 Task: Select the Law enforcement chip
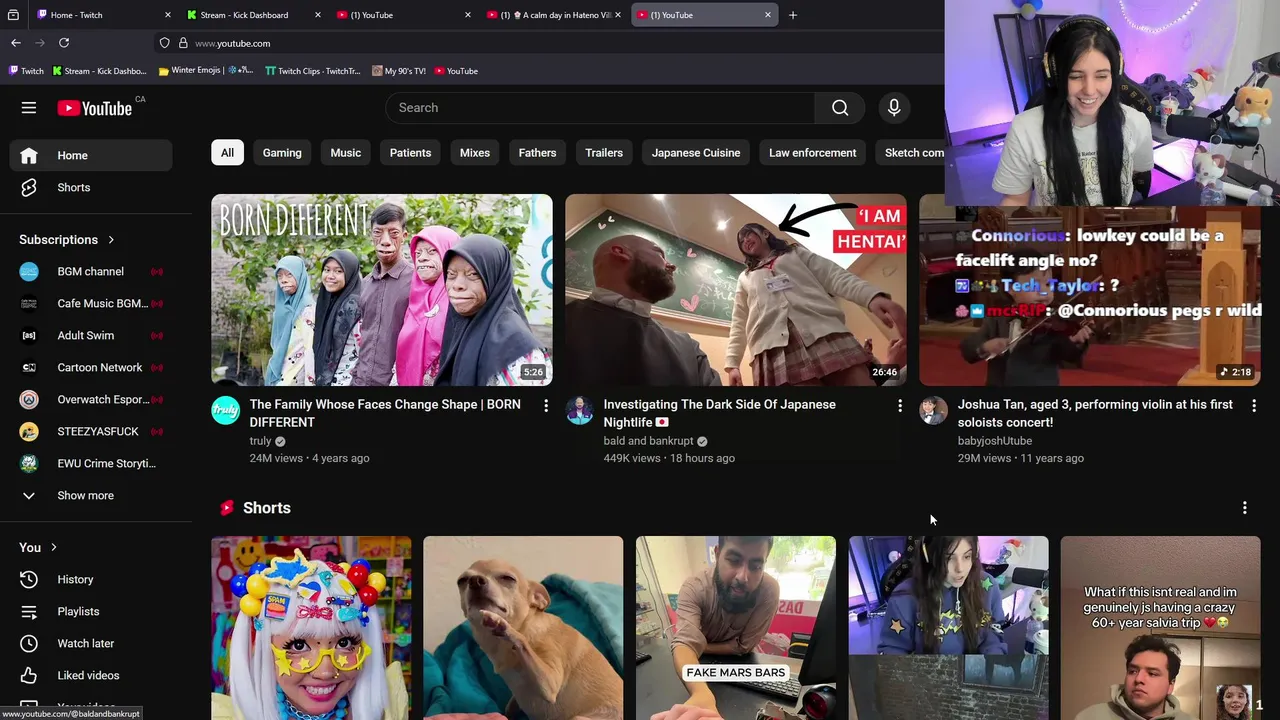click(813, 153)
